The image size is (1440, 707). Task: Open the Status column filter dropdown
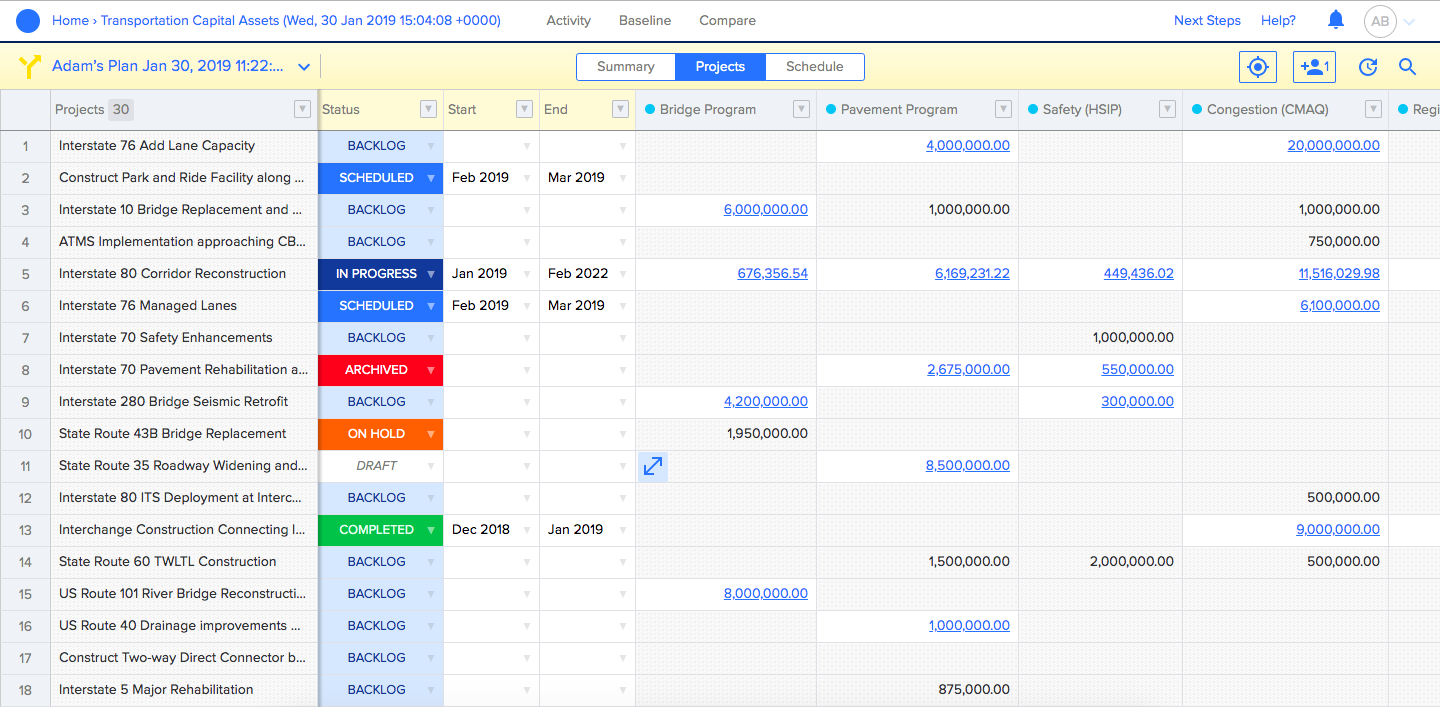pos(428,109)
